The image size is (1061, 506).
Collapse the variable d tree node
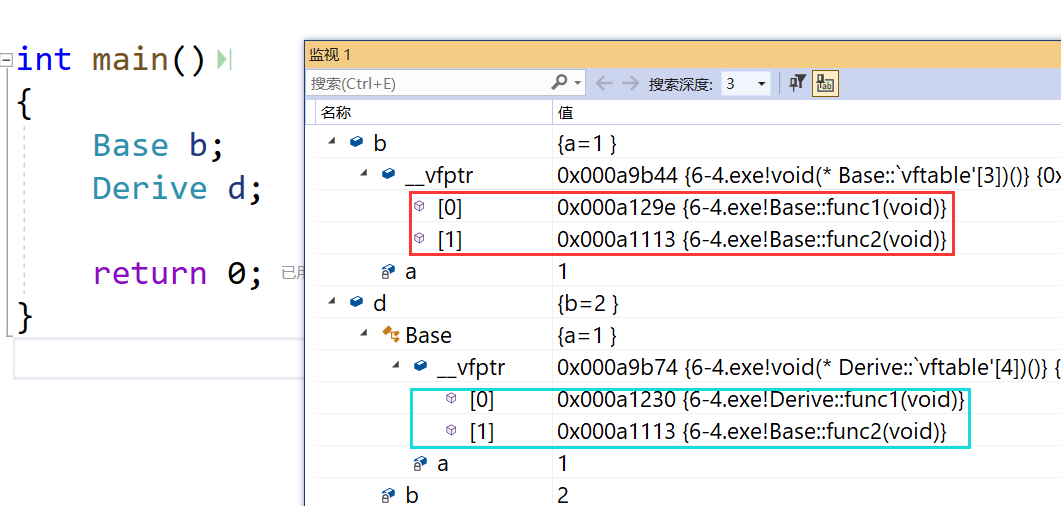[332, 302]
